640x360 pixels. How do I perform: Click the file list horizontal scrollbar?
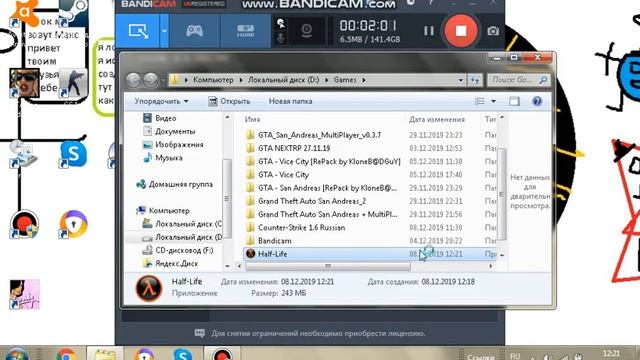pos(328,267)
